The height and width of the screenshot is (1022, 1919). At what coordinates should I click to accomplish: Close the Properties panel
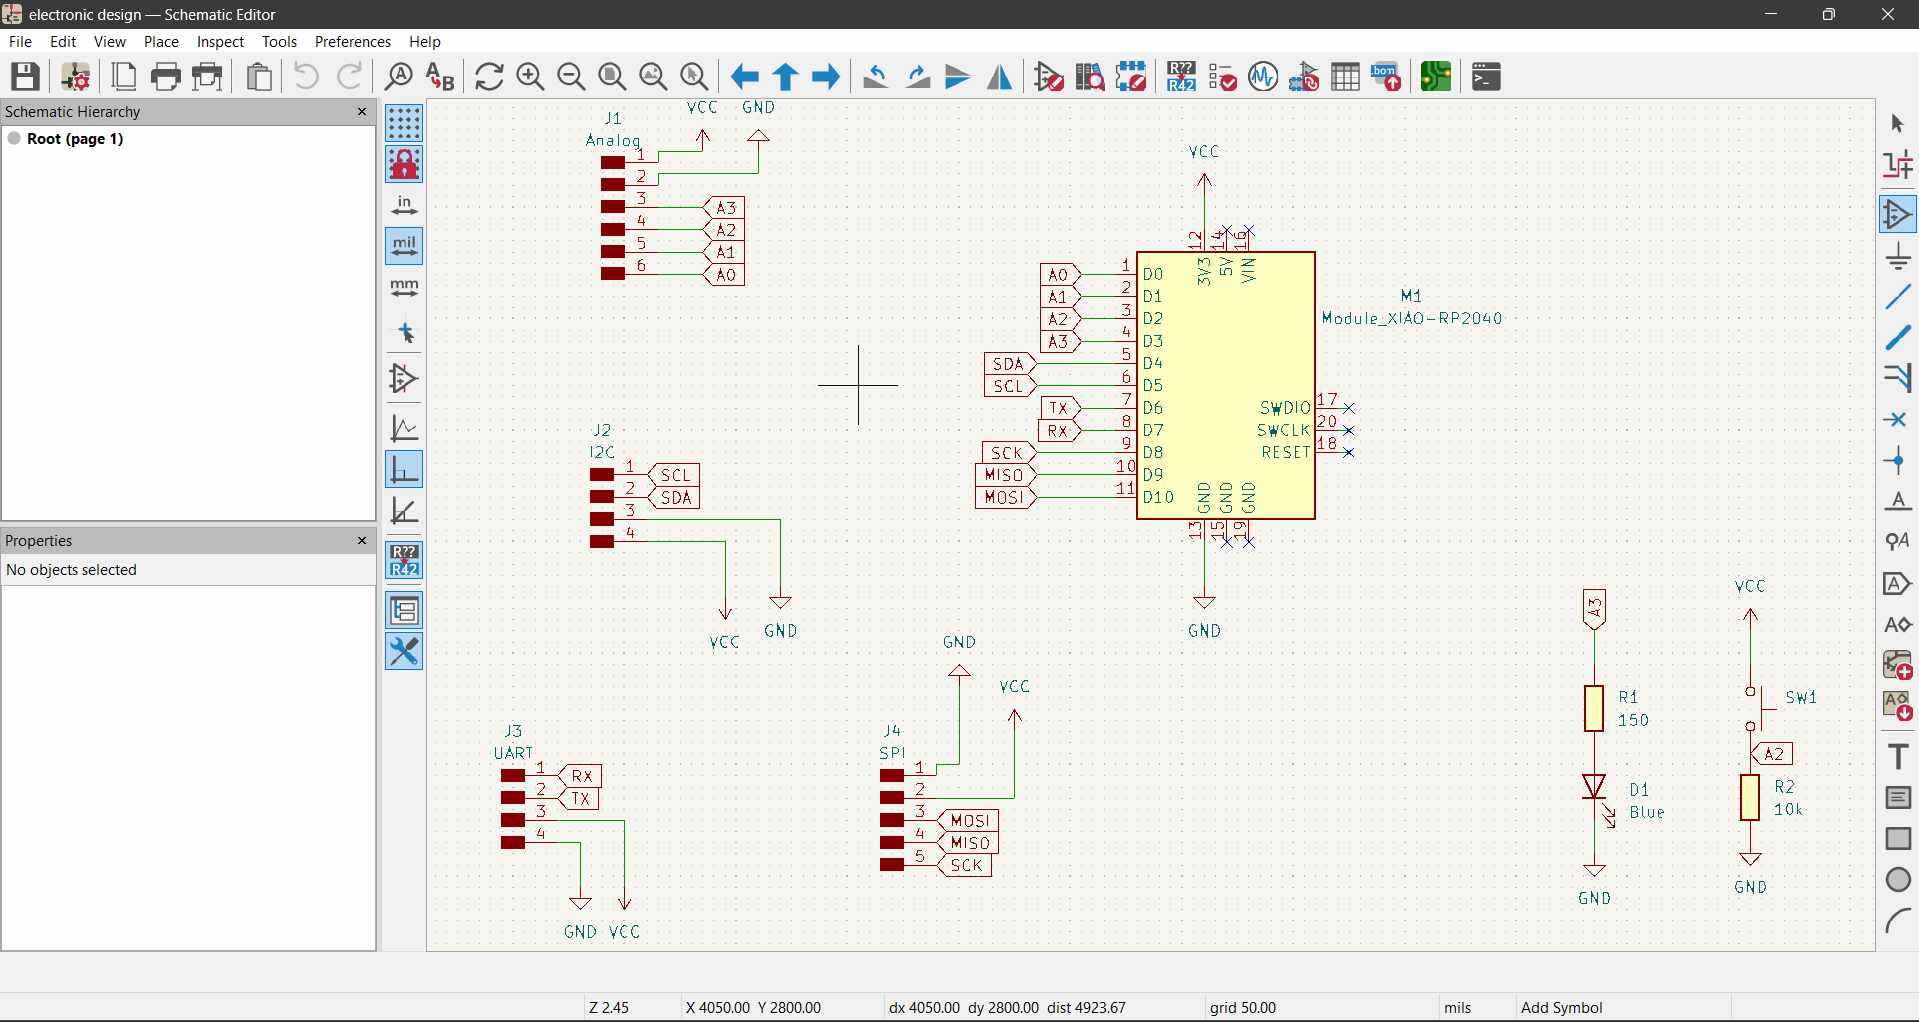coord(361,540)
